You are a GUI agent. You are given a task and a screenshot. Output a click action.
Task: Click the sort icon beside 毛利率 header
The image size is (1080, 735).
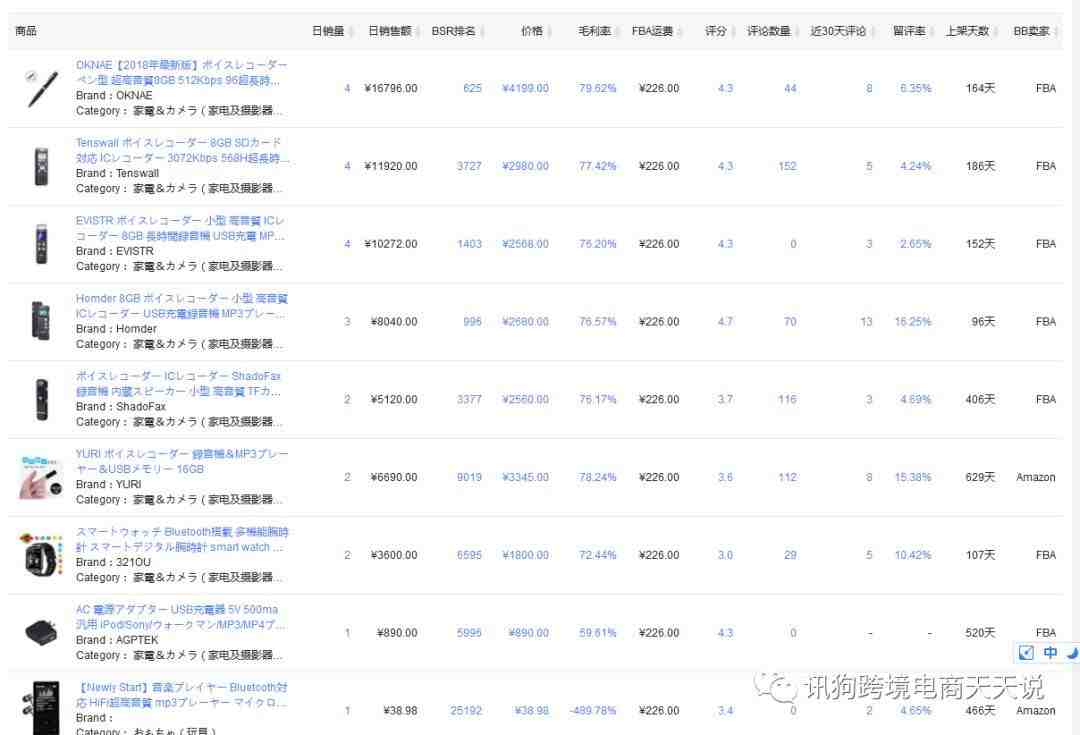[x=616, y=32]
